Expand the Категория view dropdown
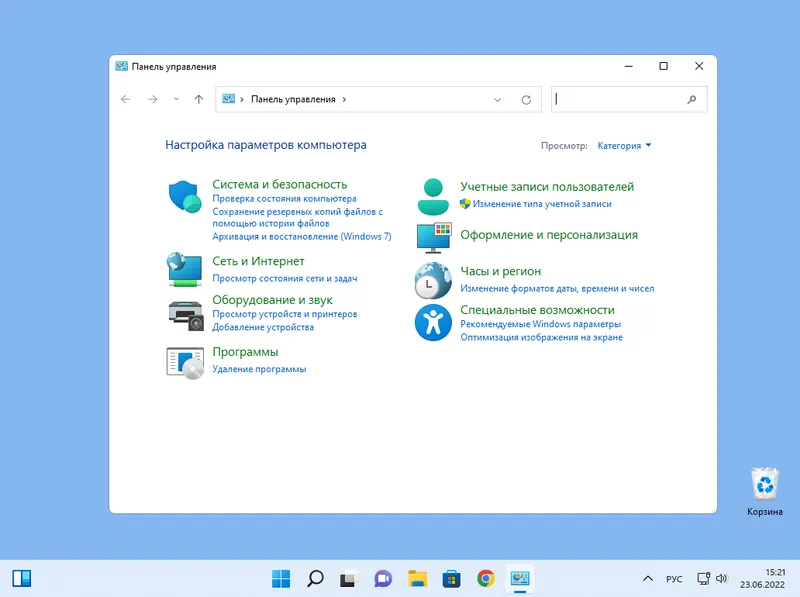Screen dimensions: 800x597 coord(624,145)
